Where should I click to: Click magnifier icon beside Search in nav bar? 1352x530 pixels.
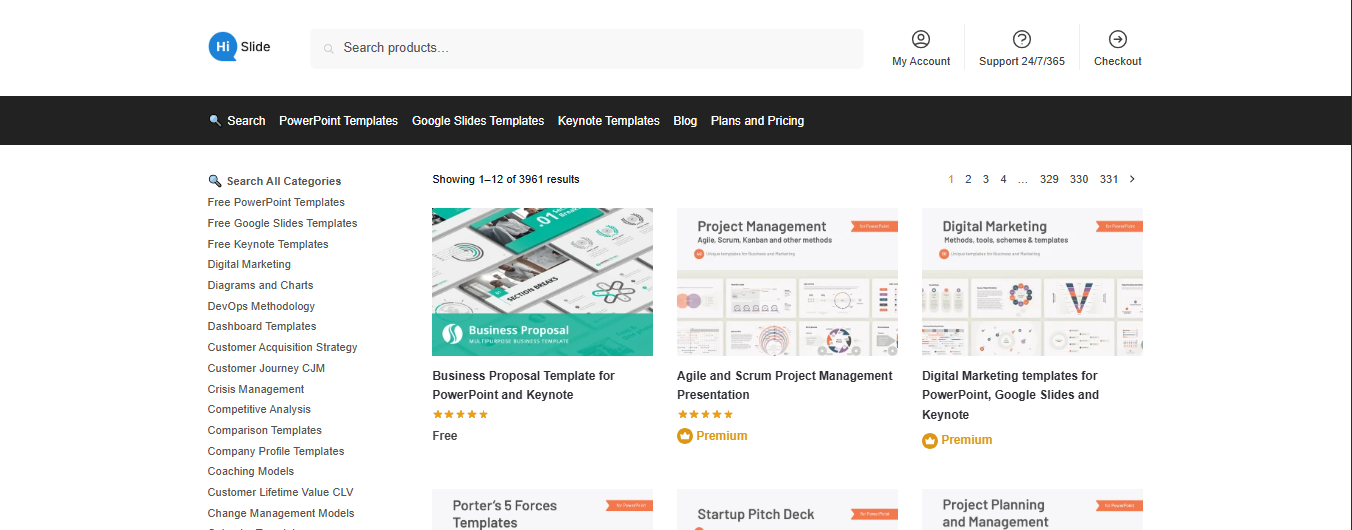[215, 120]
